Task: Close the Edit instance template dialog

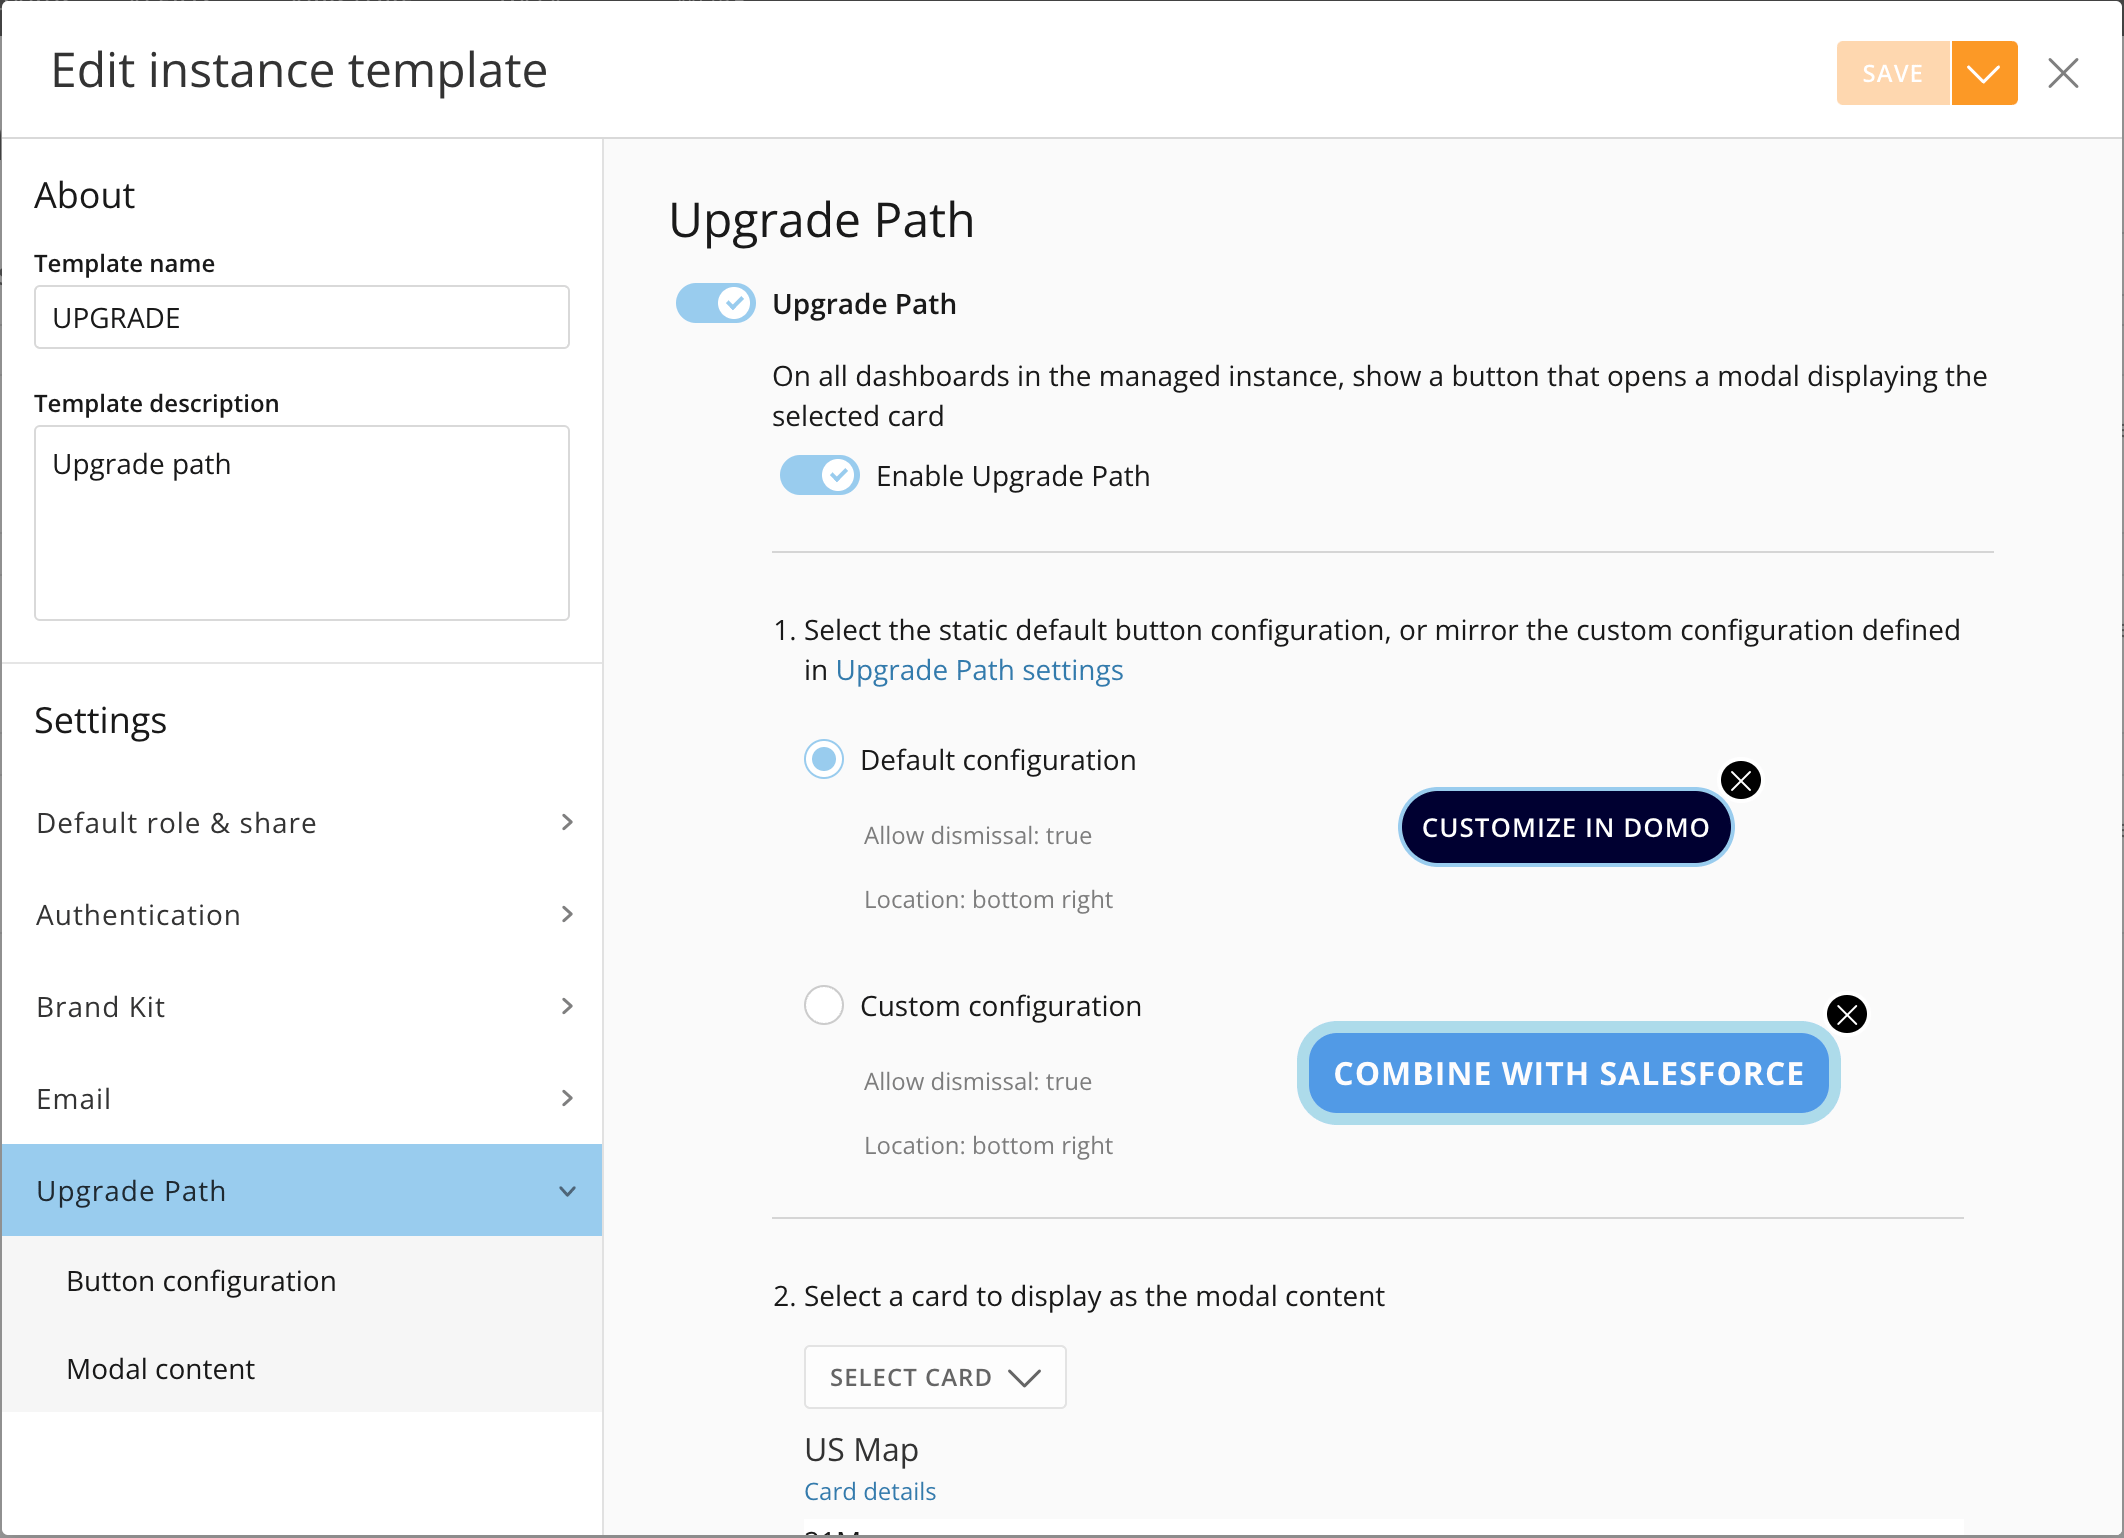Action: click(2063, 73)
